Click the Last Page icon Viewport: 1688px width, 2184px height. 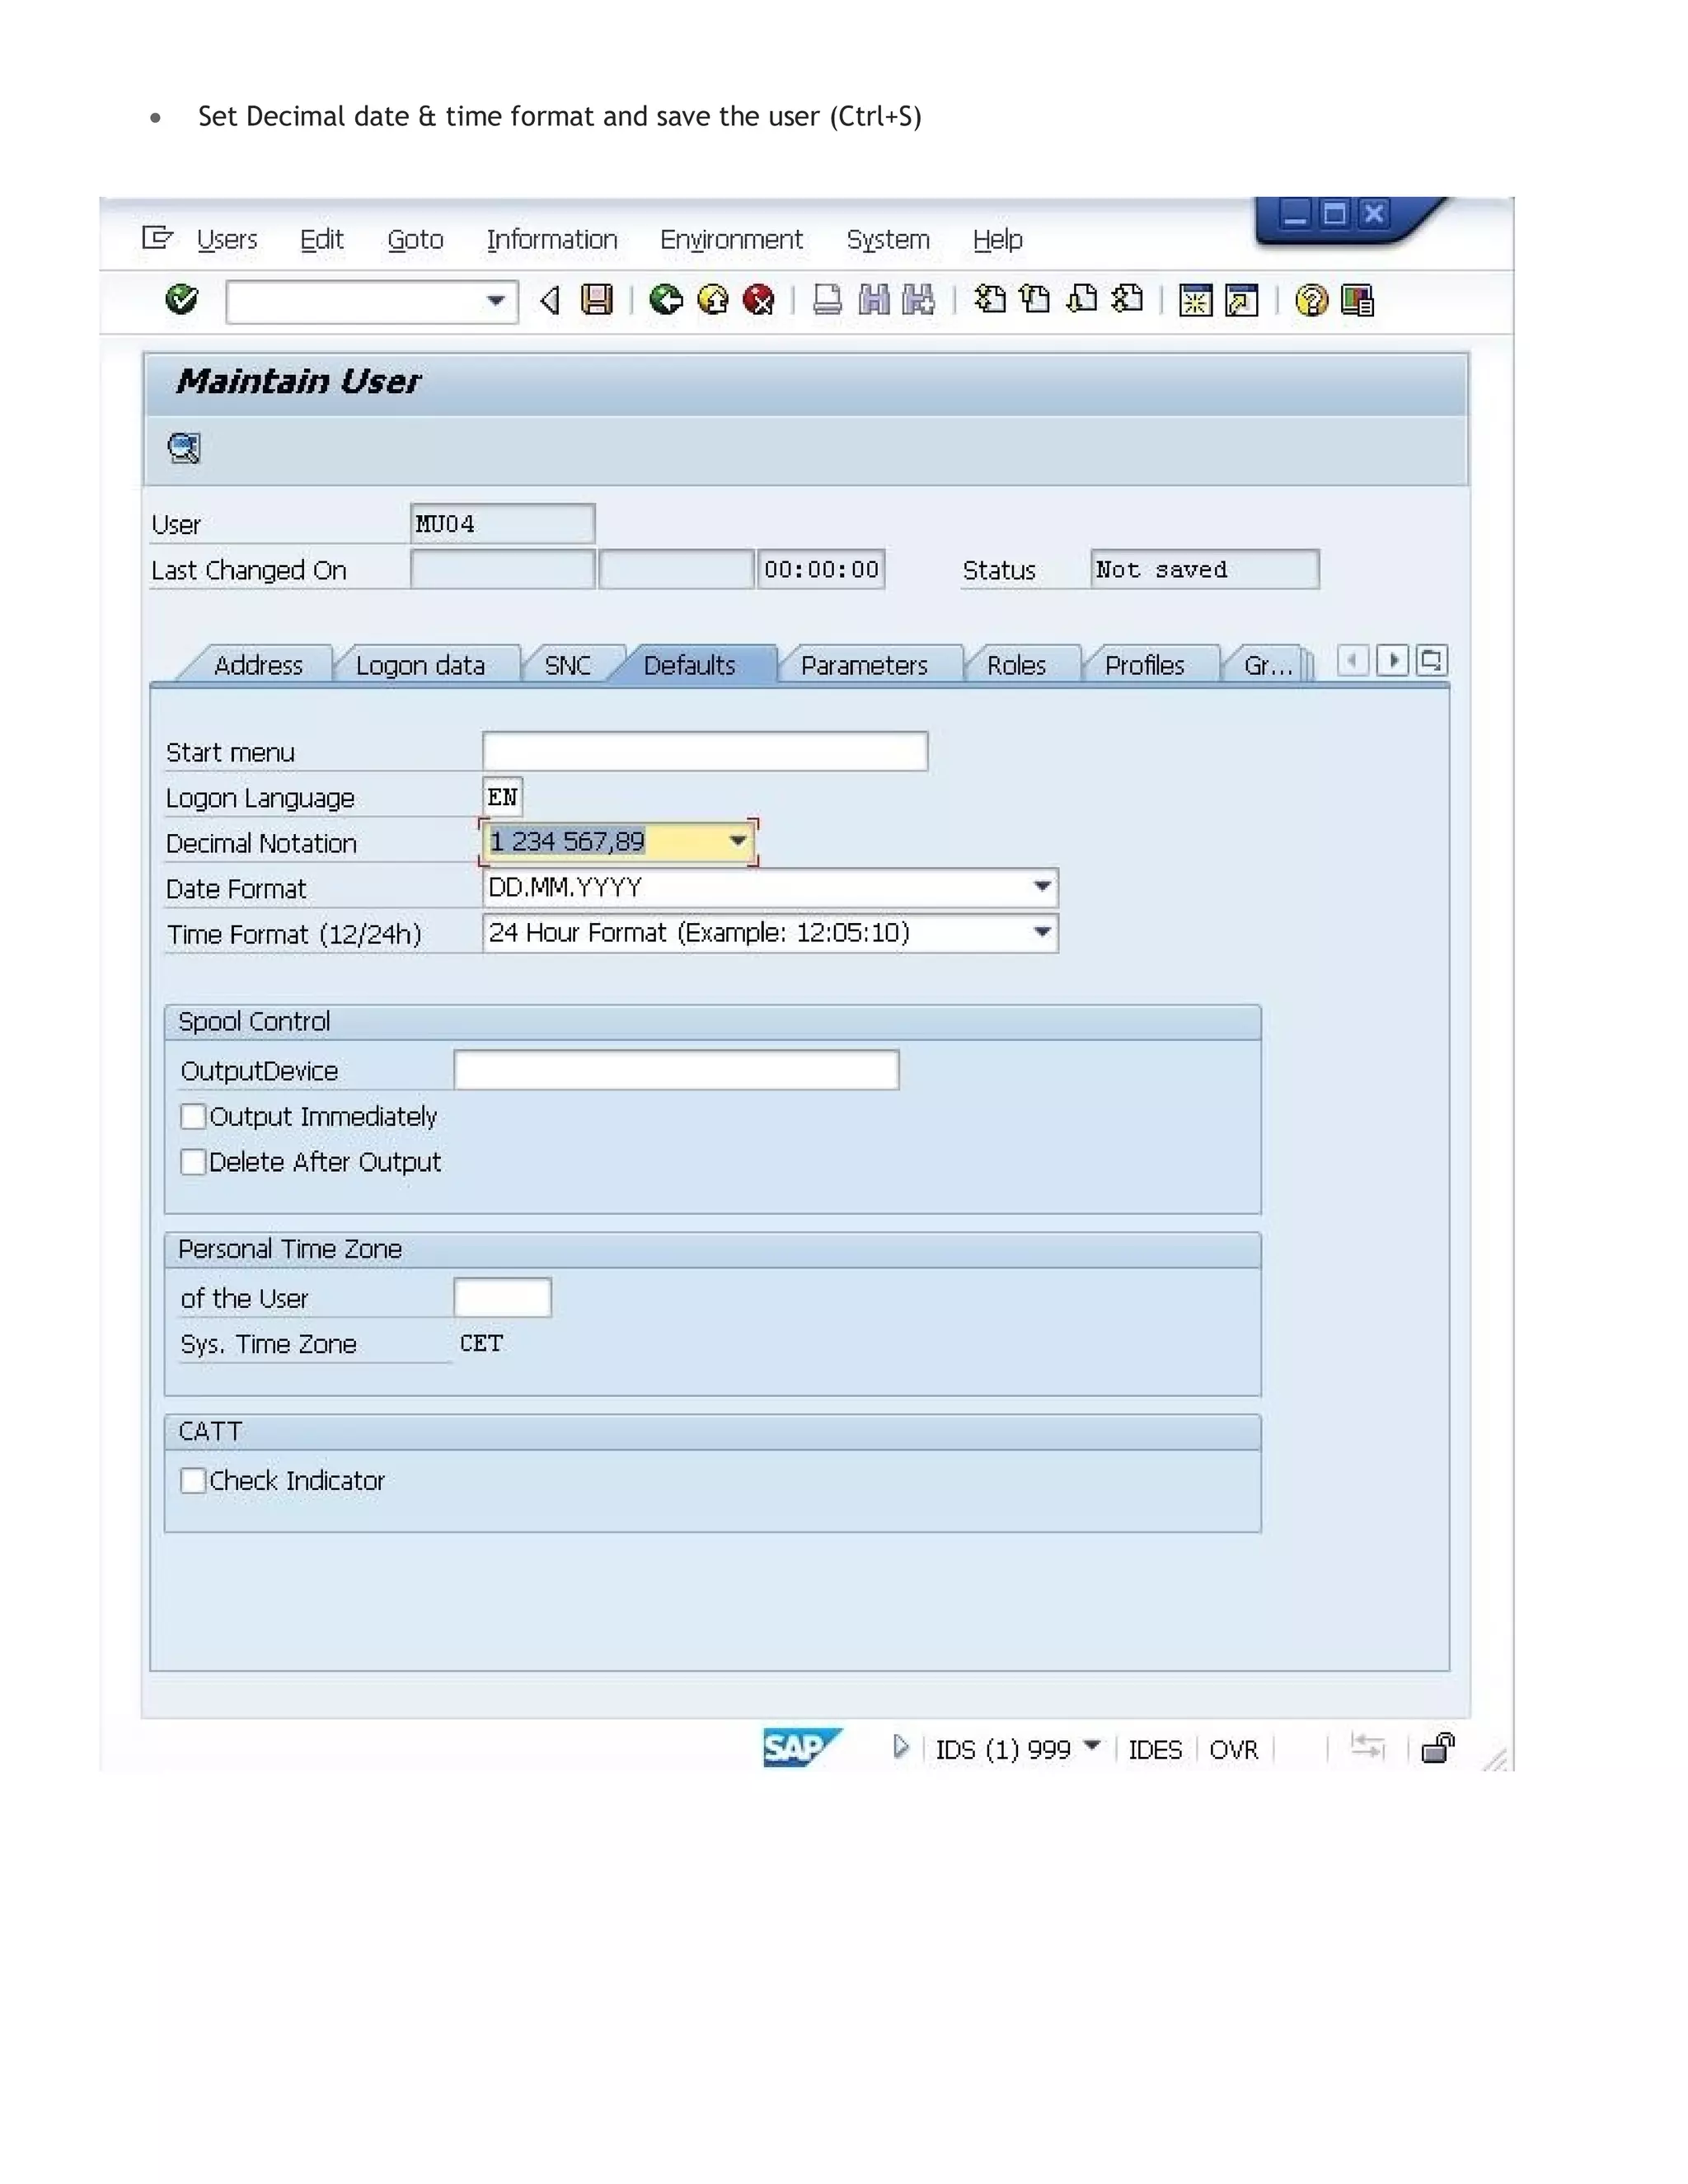click(1127, 299)
